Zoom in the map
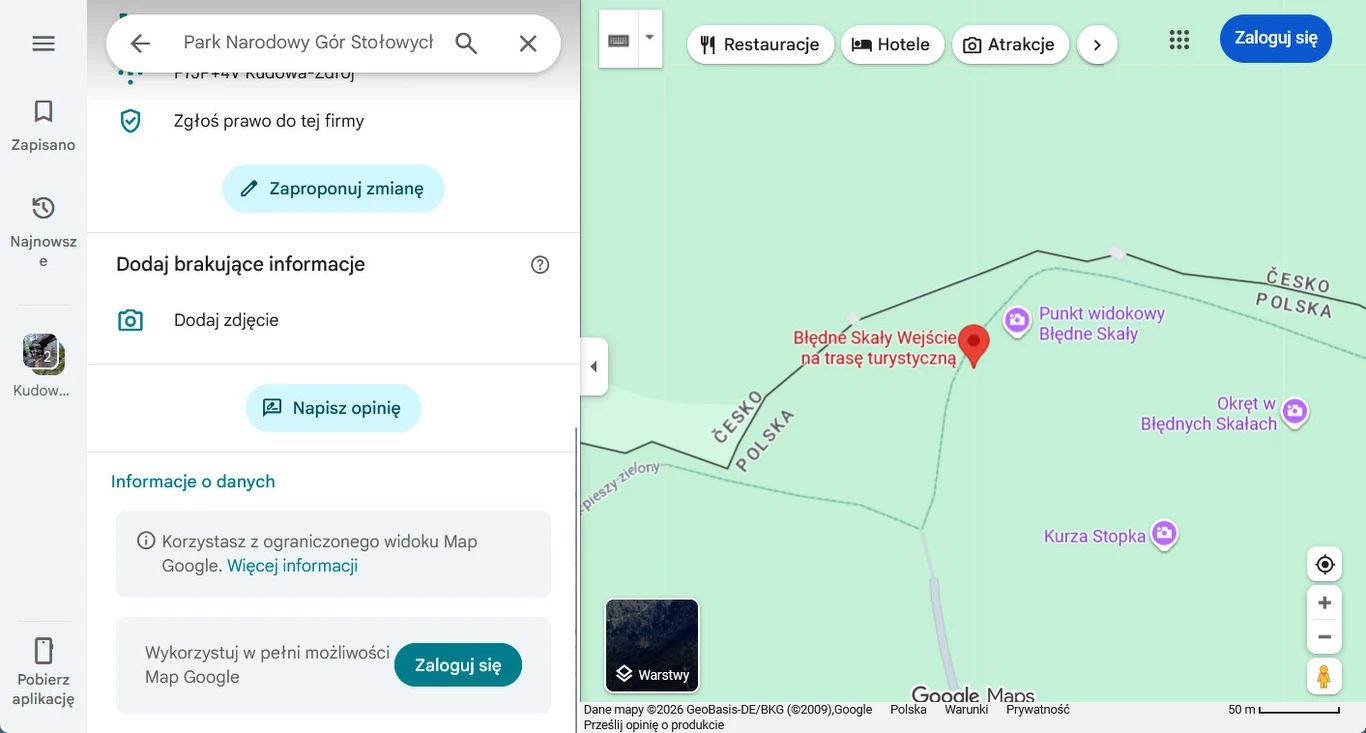 click(1325, 603)
